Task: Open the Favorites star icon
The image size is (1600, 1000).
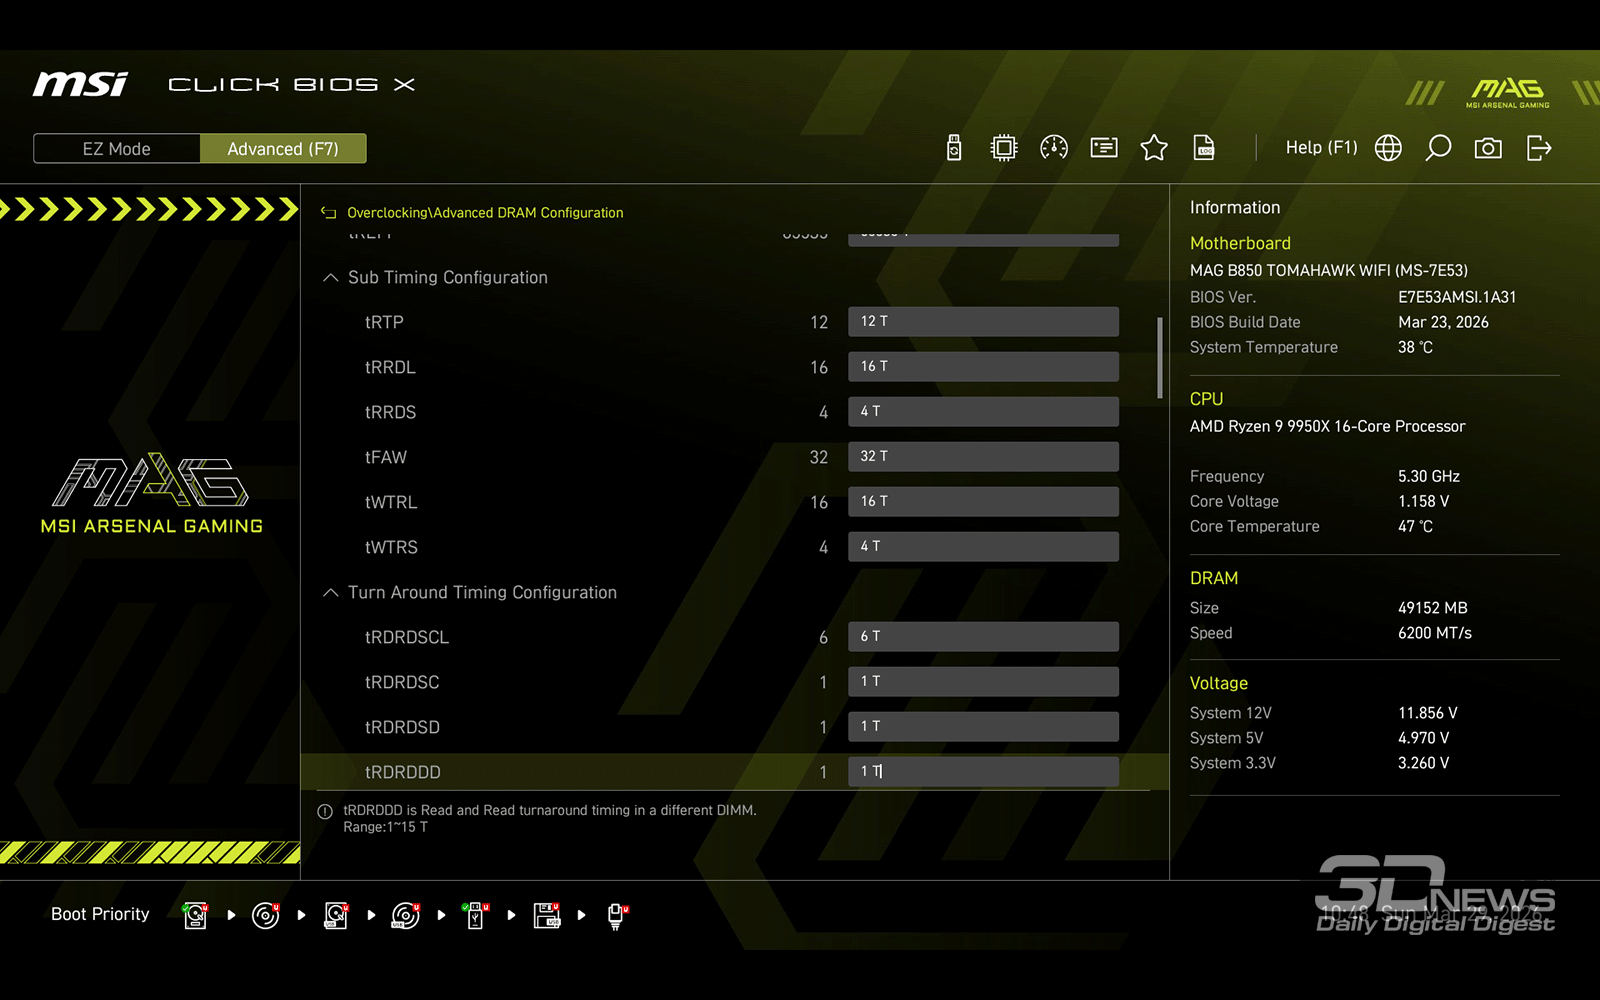Action: pos(1154,148)
